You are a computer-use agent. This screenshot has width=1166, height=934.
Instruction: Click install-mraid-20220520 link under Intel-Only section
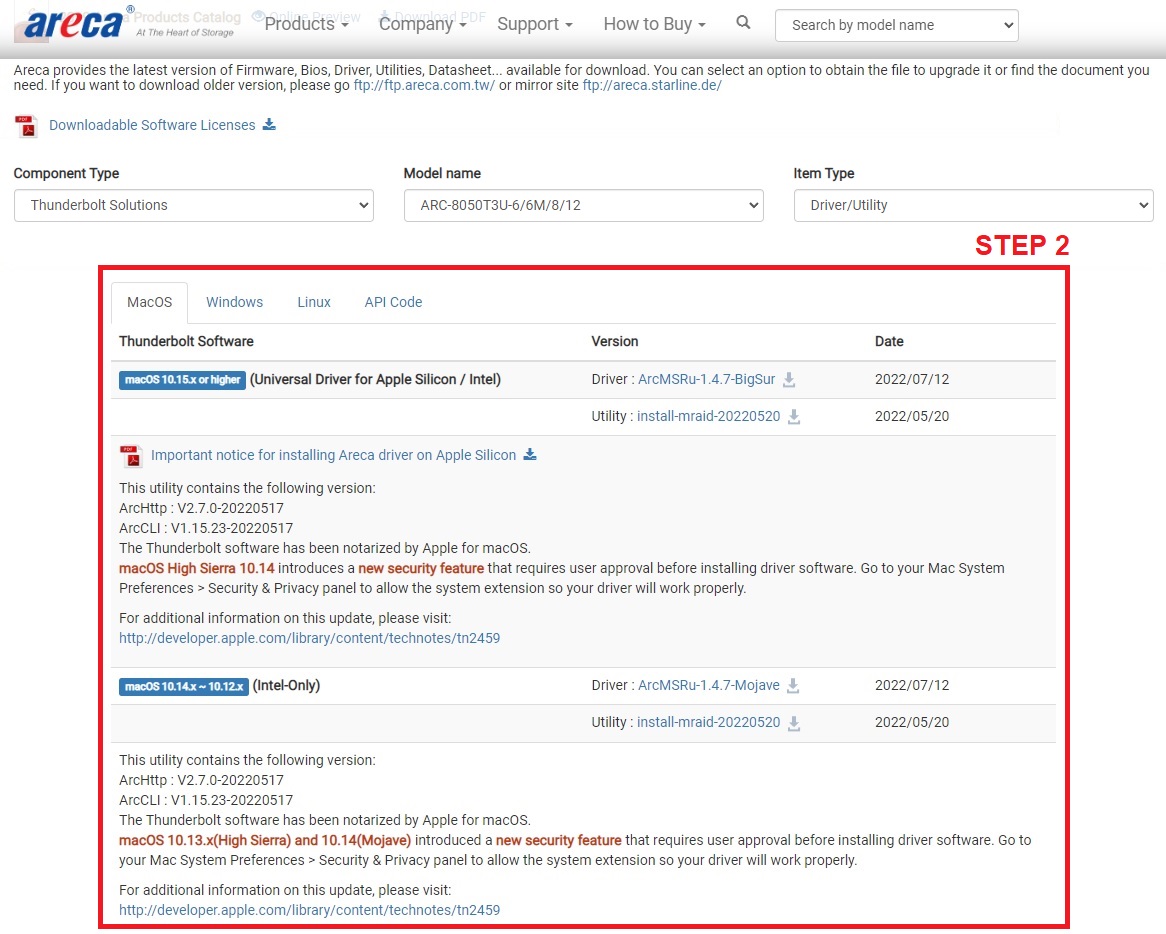pyautogui.click(x=709, y=722)
